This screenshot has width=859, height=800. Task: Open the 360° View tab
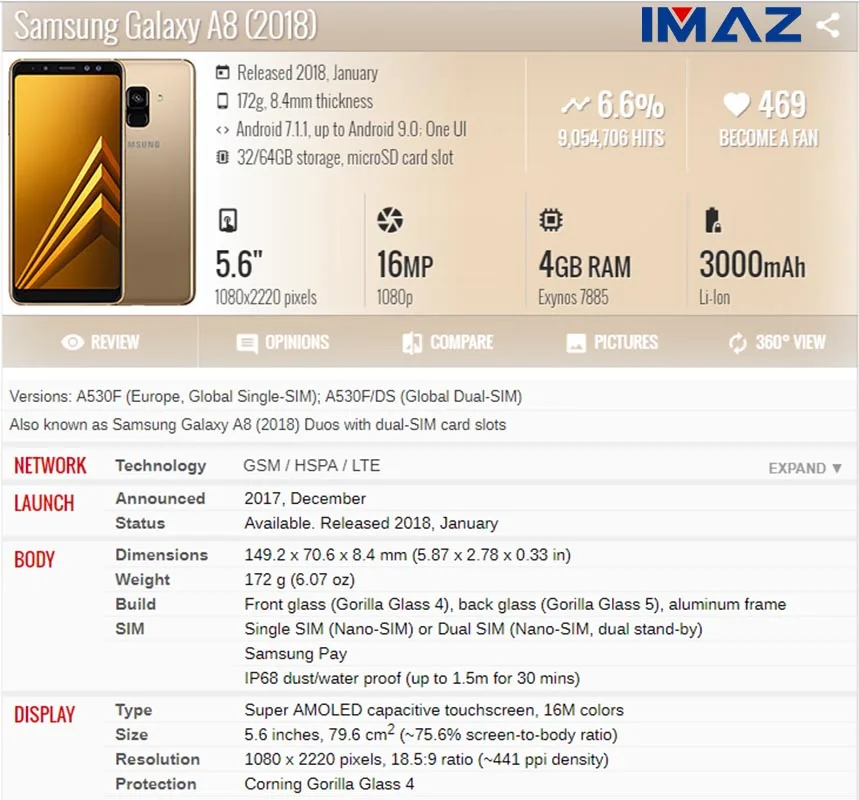(x=776, y=342)
